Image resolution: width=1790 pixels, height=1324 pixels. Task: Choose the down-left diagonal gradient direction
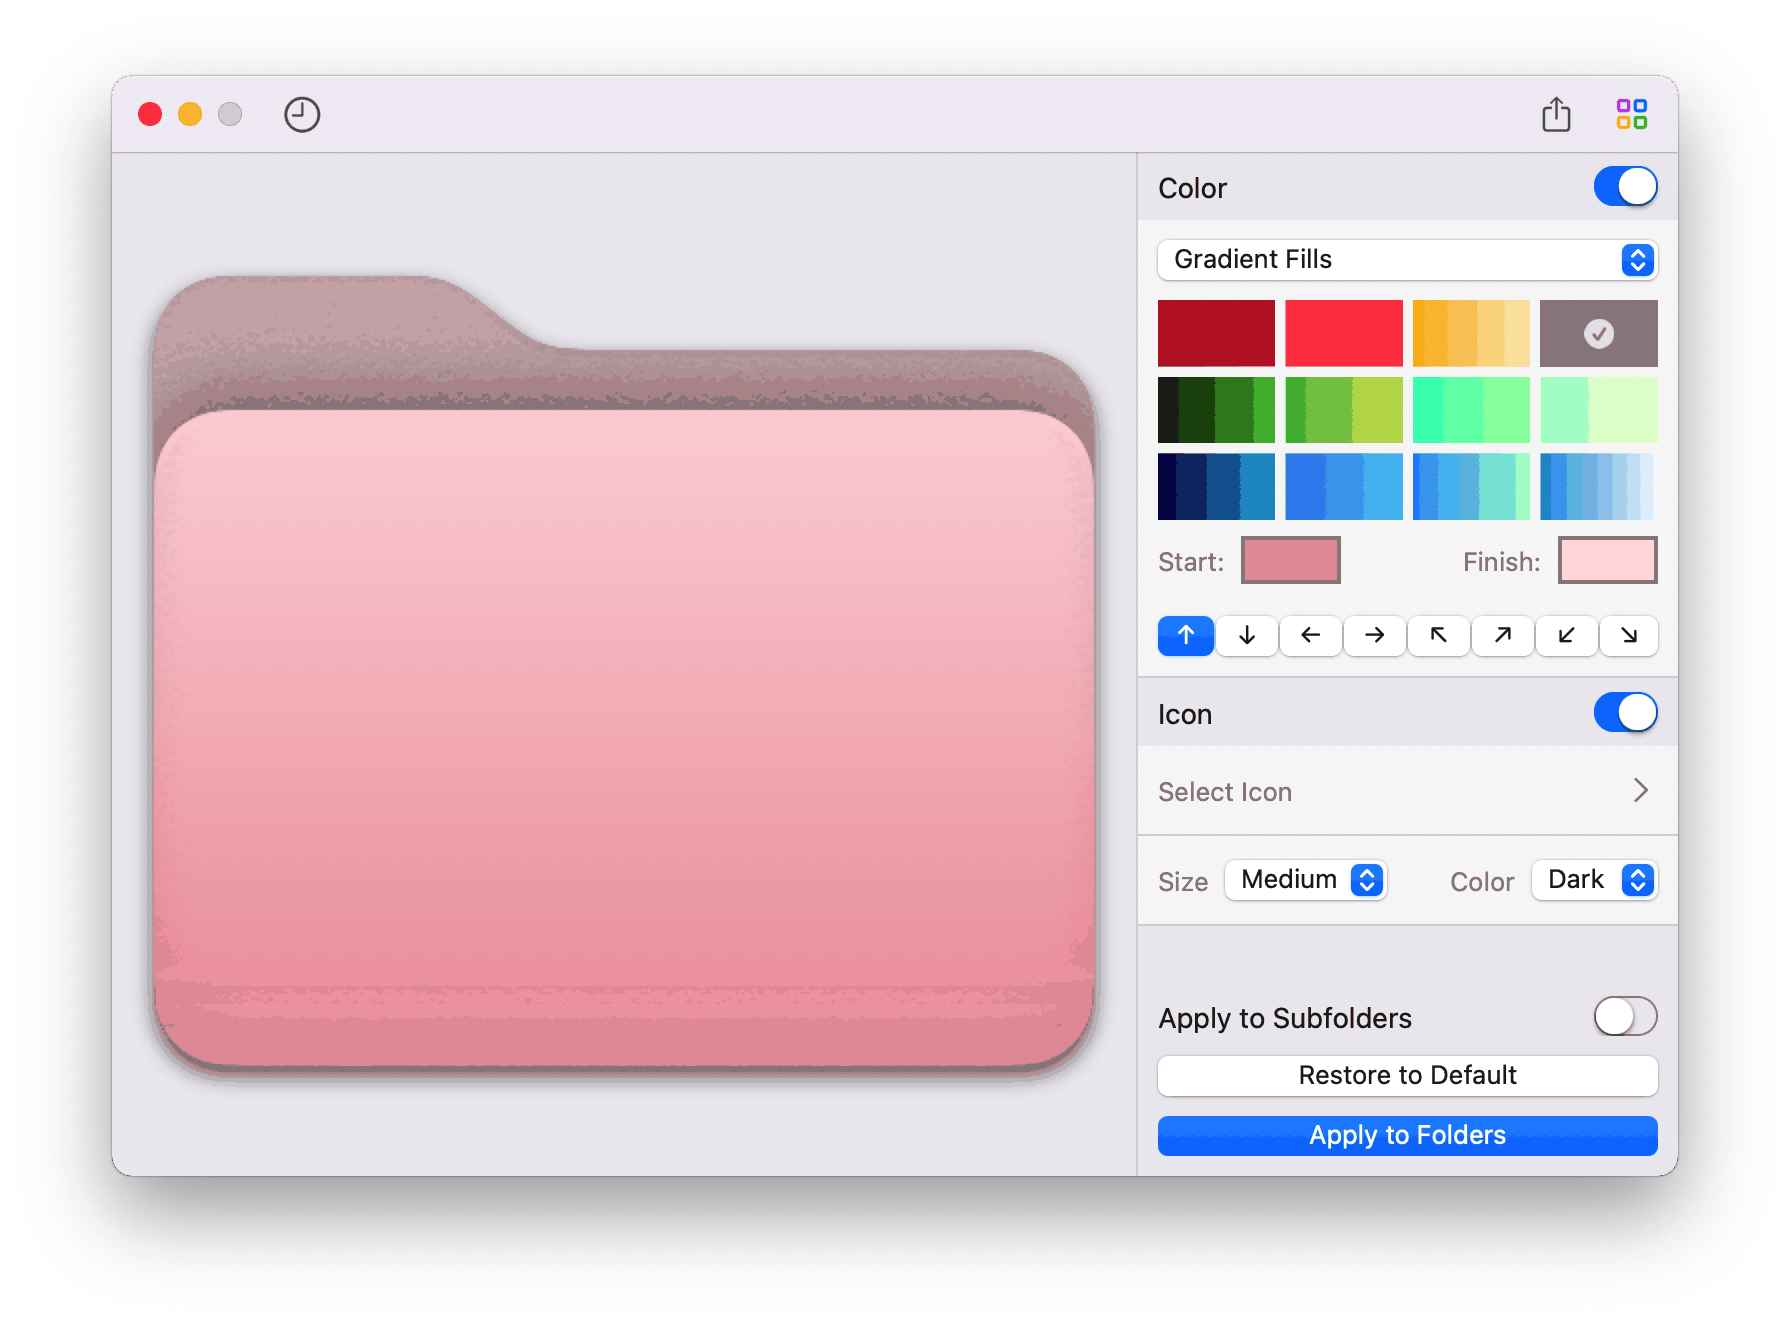pos(1567,635)
